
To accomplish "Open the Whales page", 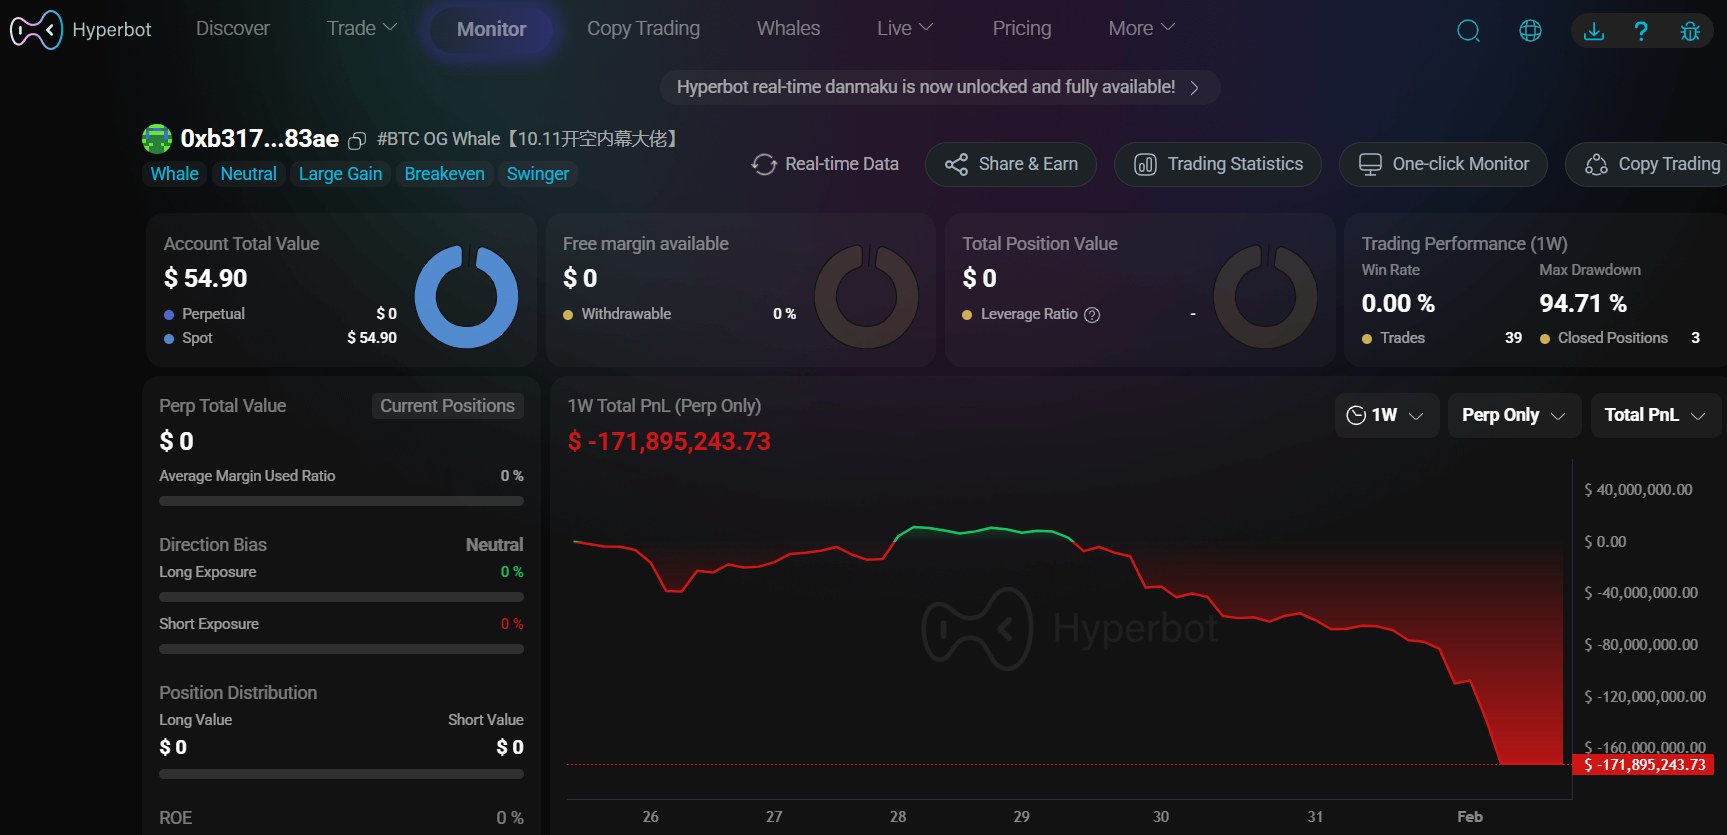I will [x=788, y=28].
